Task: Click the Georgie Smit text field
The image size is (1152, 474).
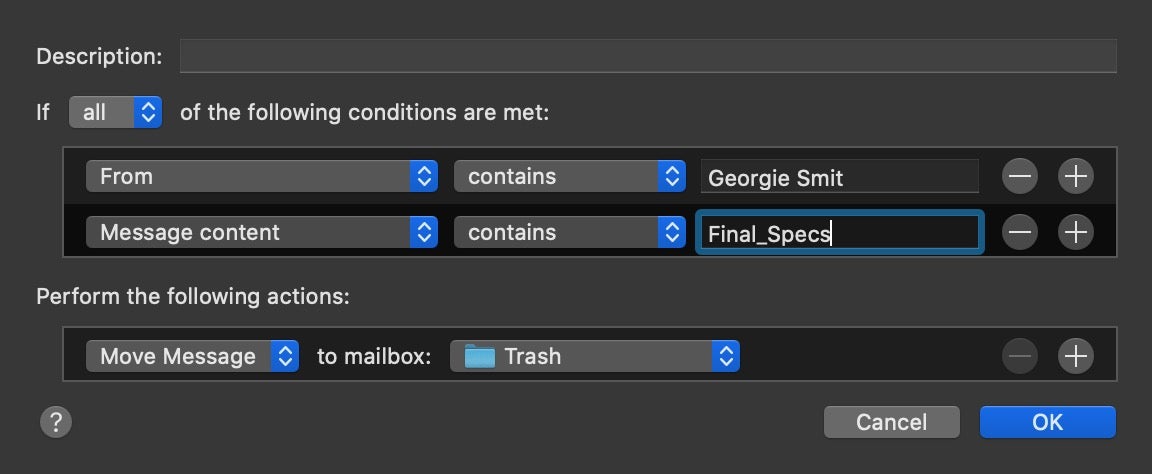Action: (838, 178)
